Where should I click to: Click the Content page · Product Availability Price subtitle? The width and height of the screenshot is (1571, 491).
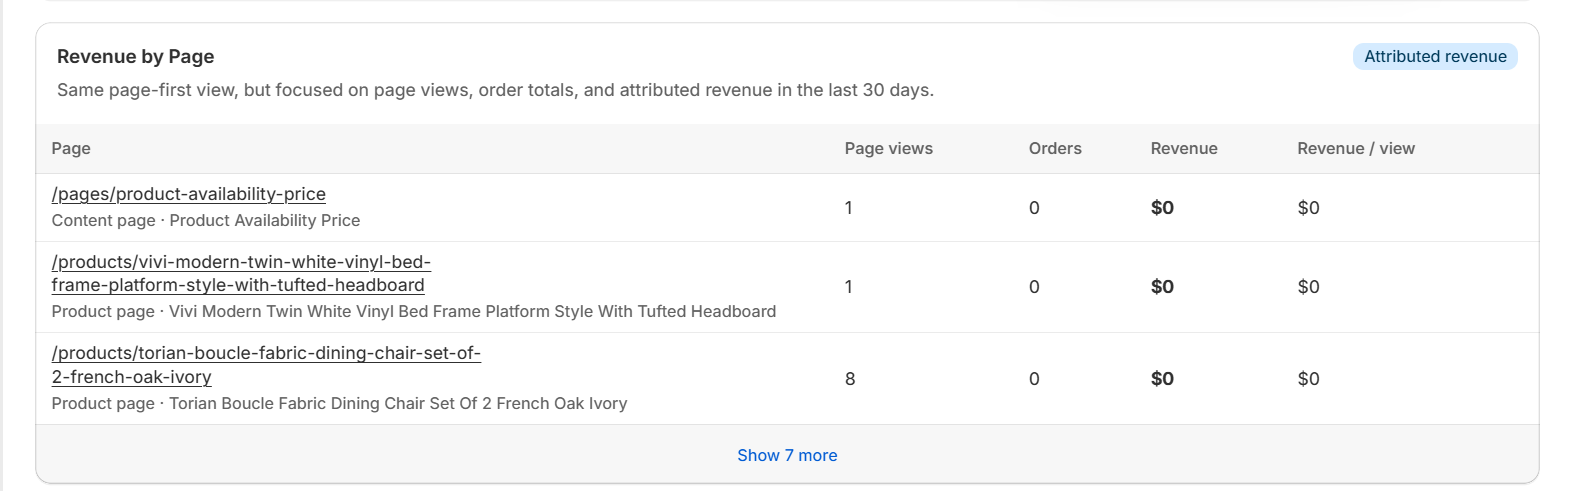coord(205,220)
